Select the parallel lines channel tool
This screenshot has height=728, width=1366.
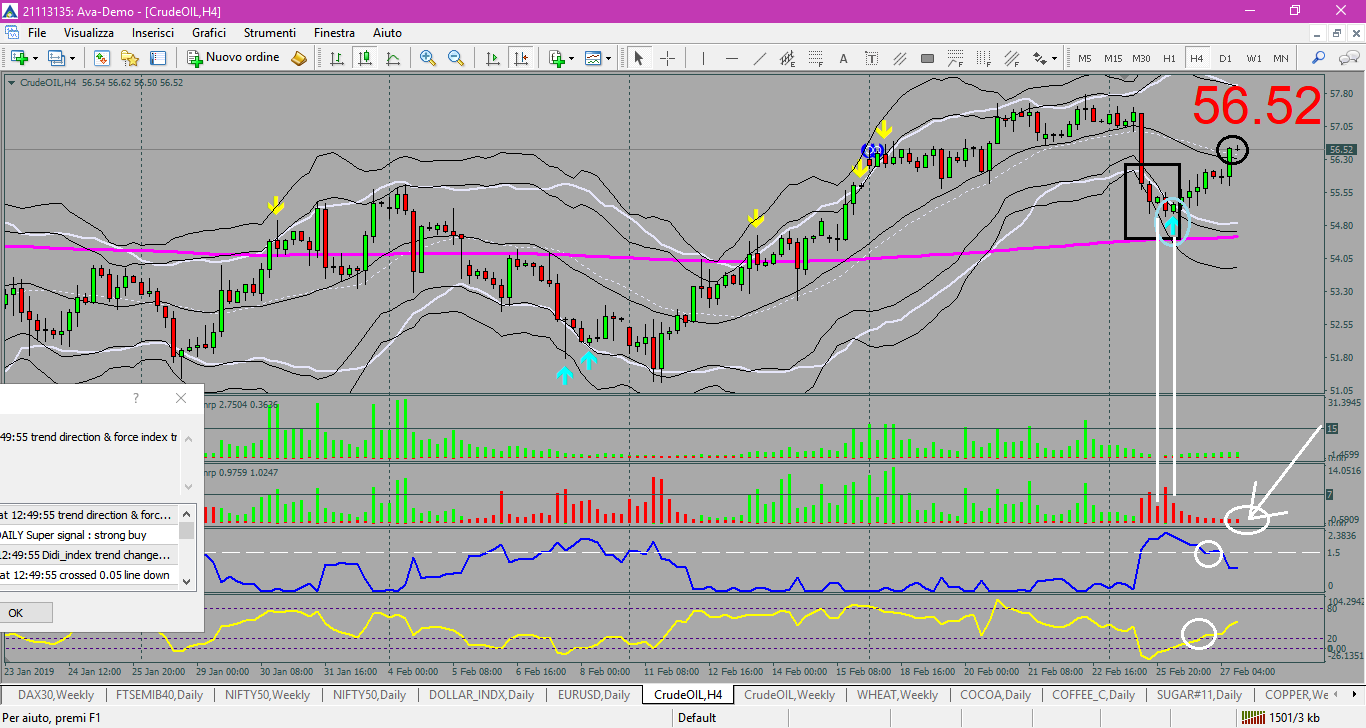[x=899, y=58]
